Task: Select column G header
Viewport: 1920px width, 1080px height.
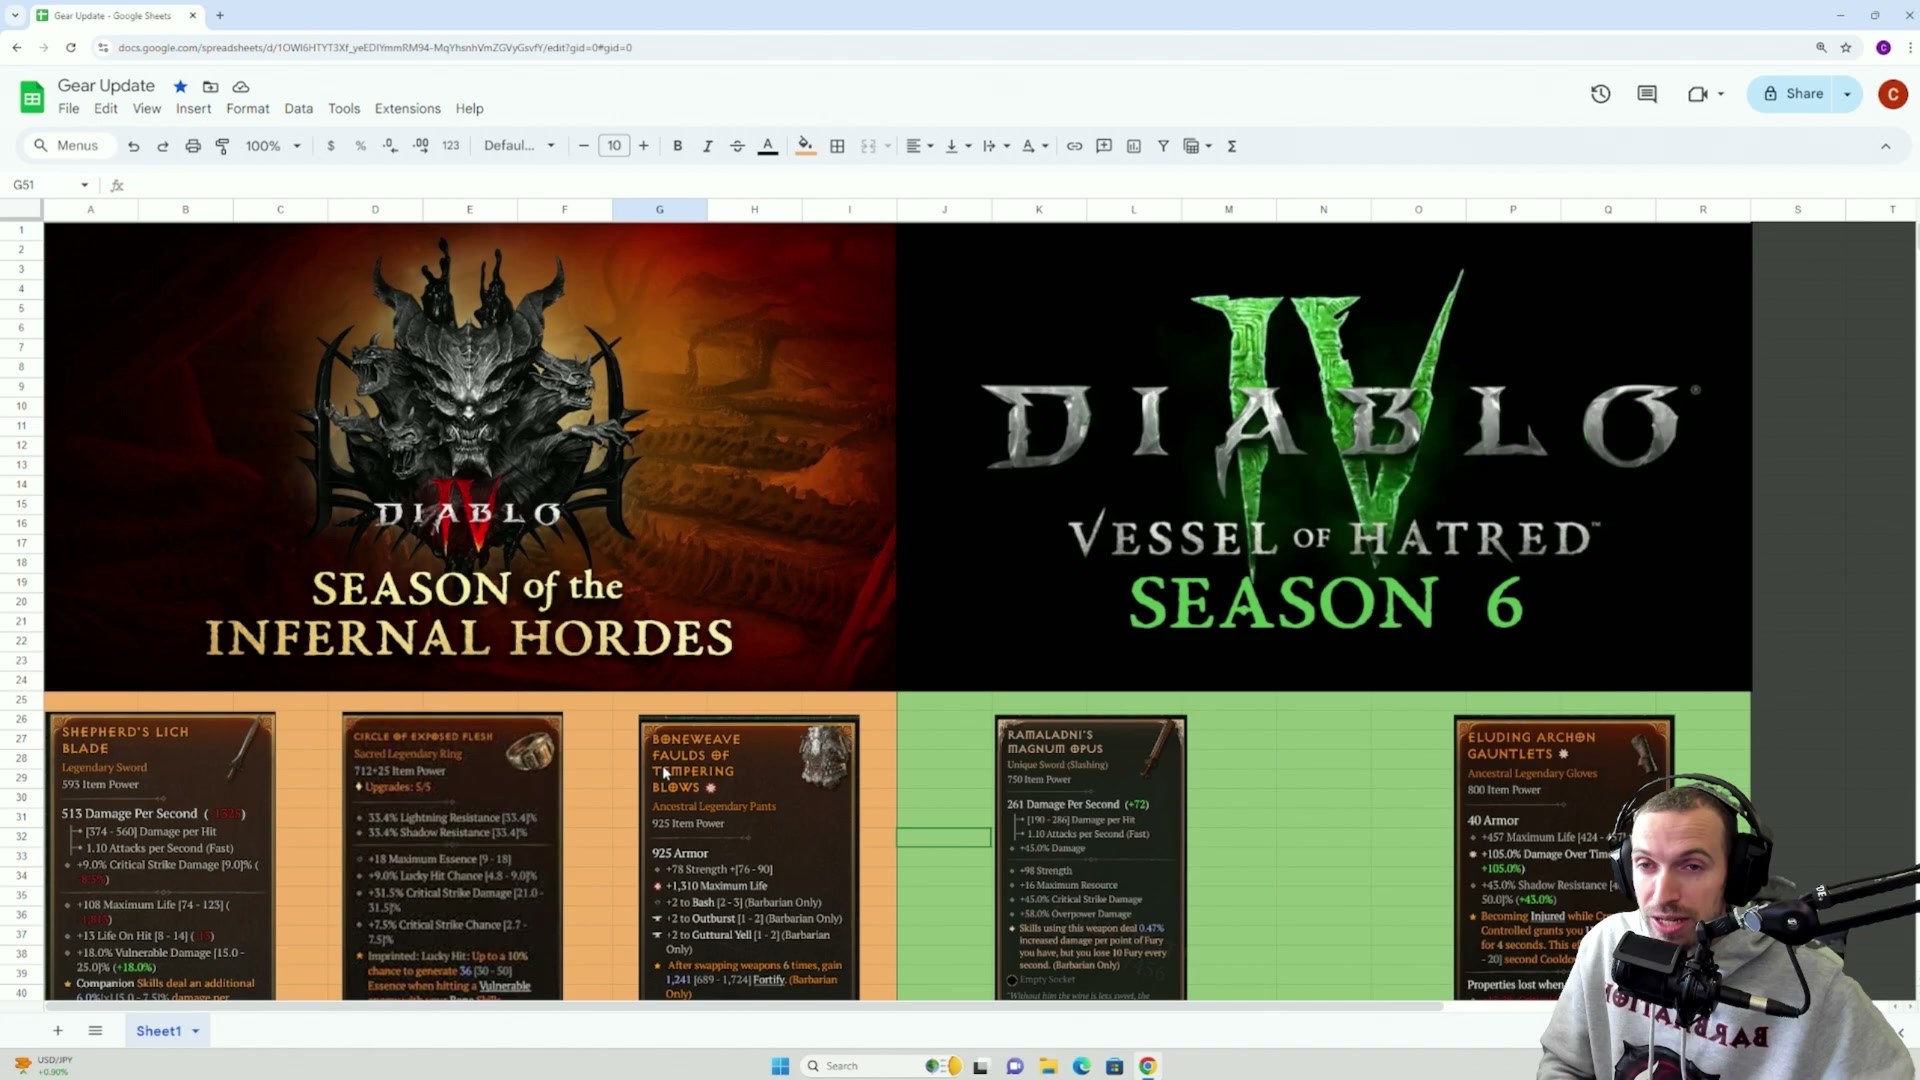Action: tap(660, 210)
